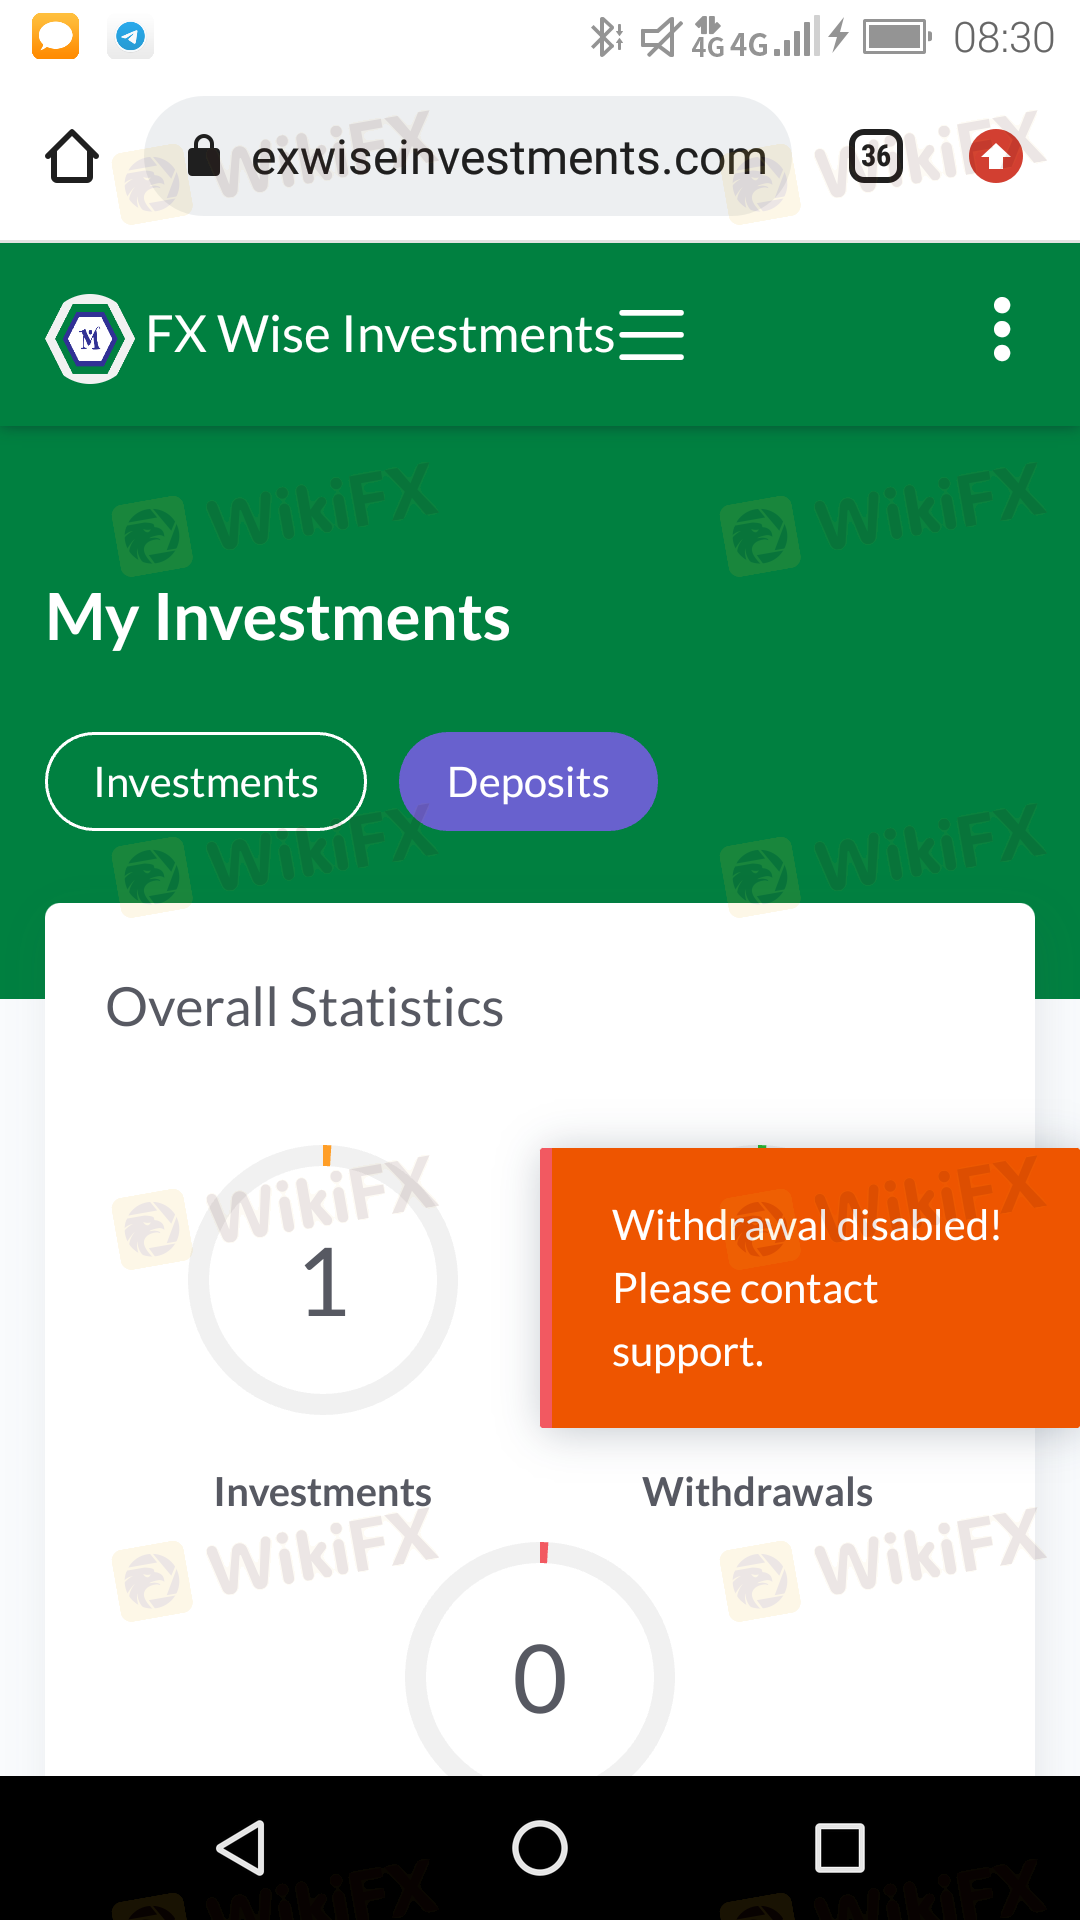
Task: Tap the Android back navigation button
Action: [241, 1847]
